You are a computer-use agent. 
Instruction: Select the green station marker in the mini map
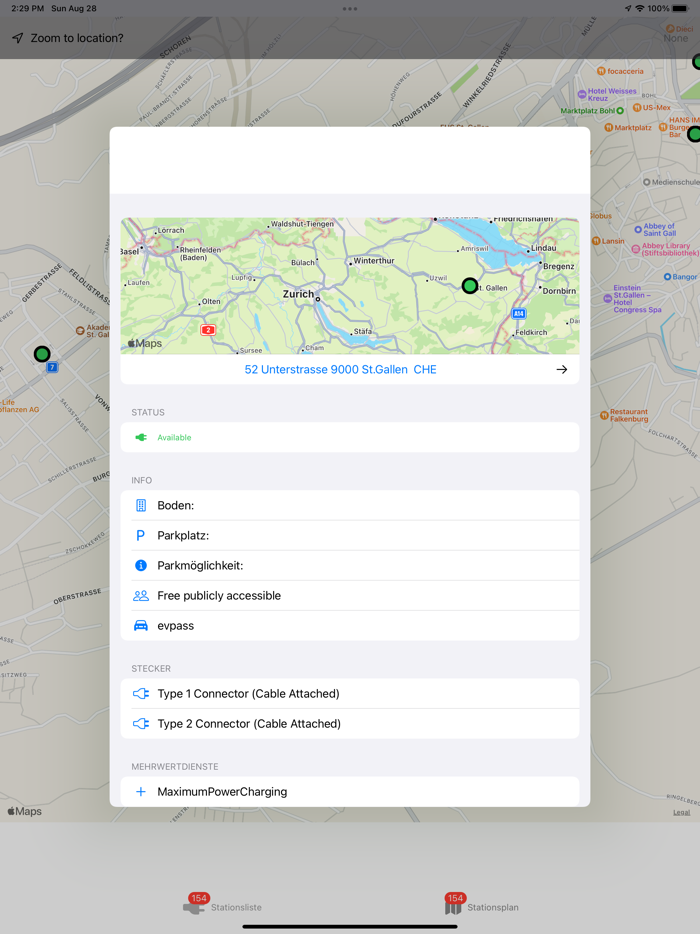[x=469, y=286]
